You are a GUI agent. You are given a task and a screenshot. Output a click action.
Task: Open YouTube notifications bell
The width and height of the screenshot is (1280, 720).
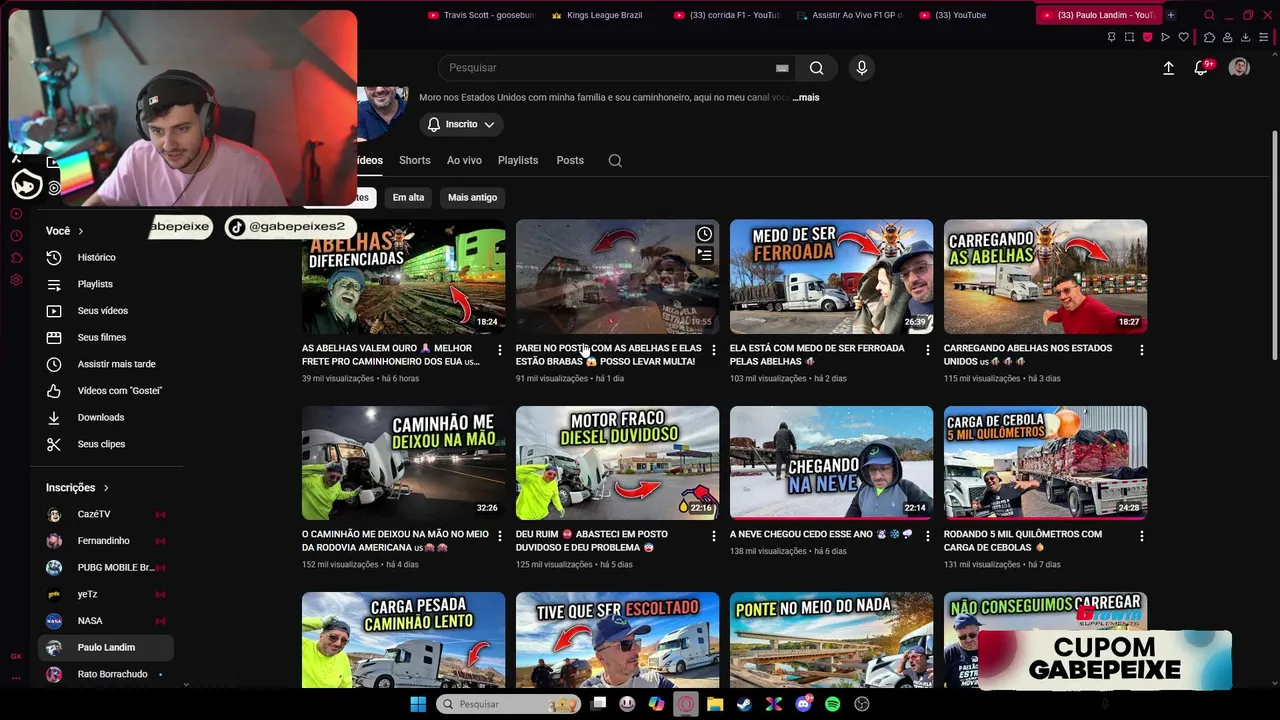coord(1203,68)
